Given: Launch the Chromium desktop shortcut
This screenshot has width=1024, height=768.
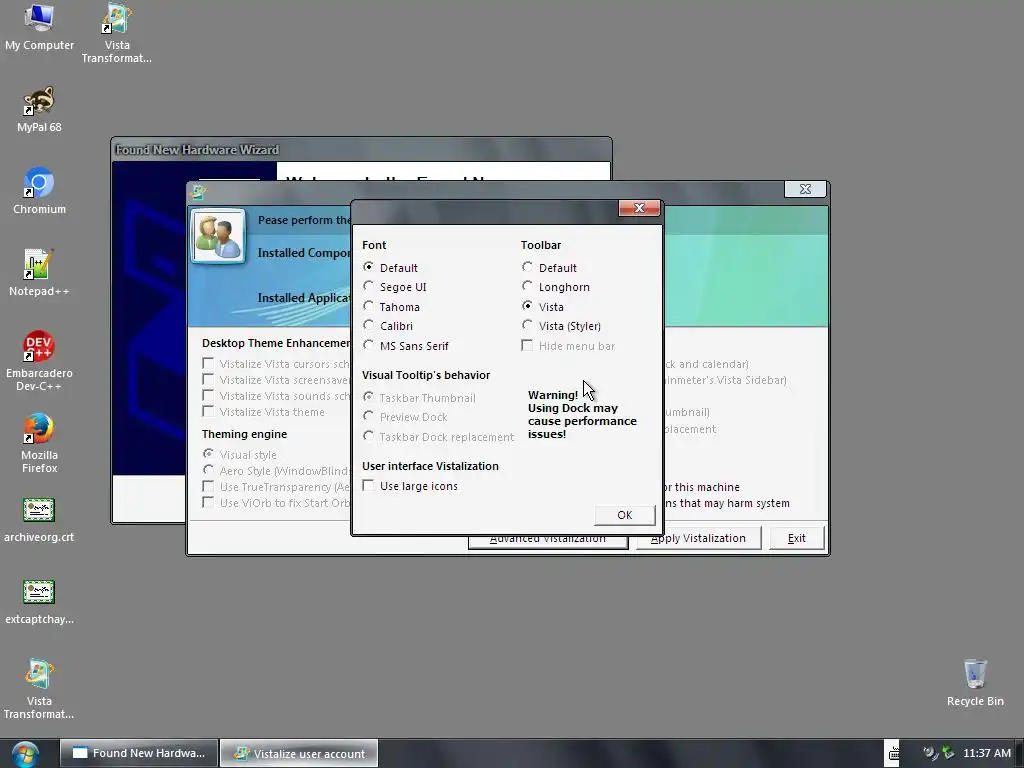Looking at the screenshot, I should click(x=39, y=191).
